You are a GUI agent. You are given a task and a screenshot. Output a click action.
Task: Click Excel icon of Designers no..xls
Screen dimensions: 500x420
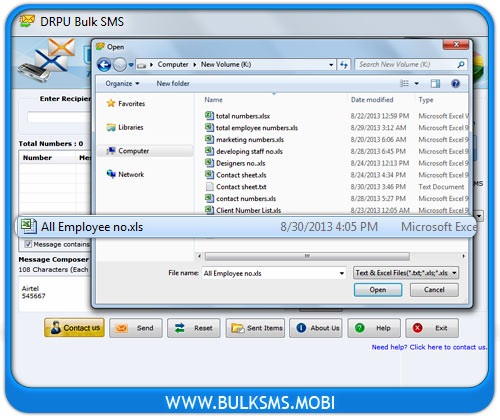(x=209, y=163)
